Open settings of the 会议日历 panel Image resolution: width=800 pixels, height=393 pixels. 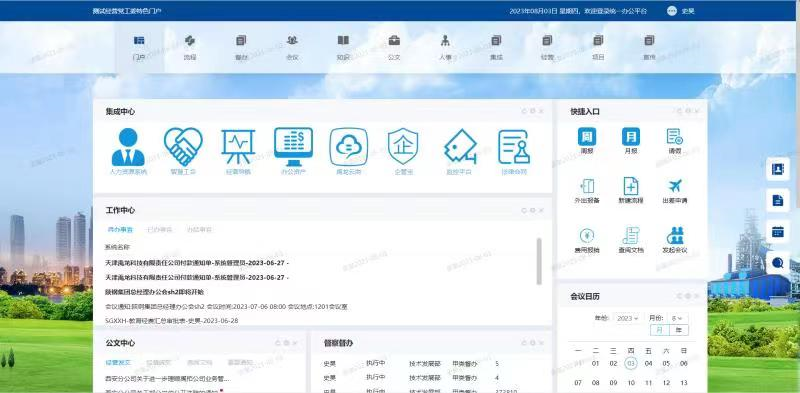[688, 296]
